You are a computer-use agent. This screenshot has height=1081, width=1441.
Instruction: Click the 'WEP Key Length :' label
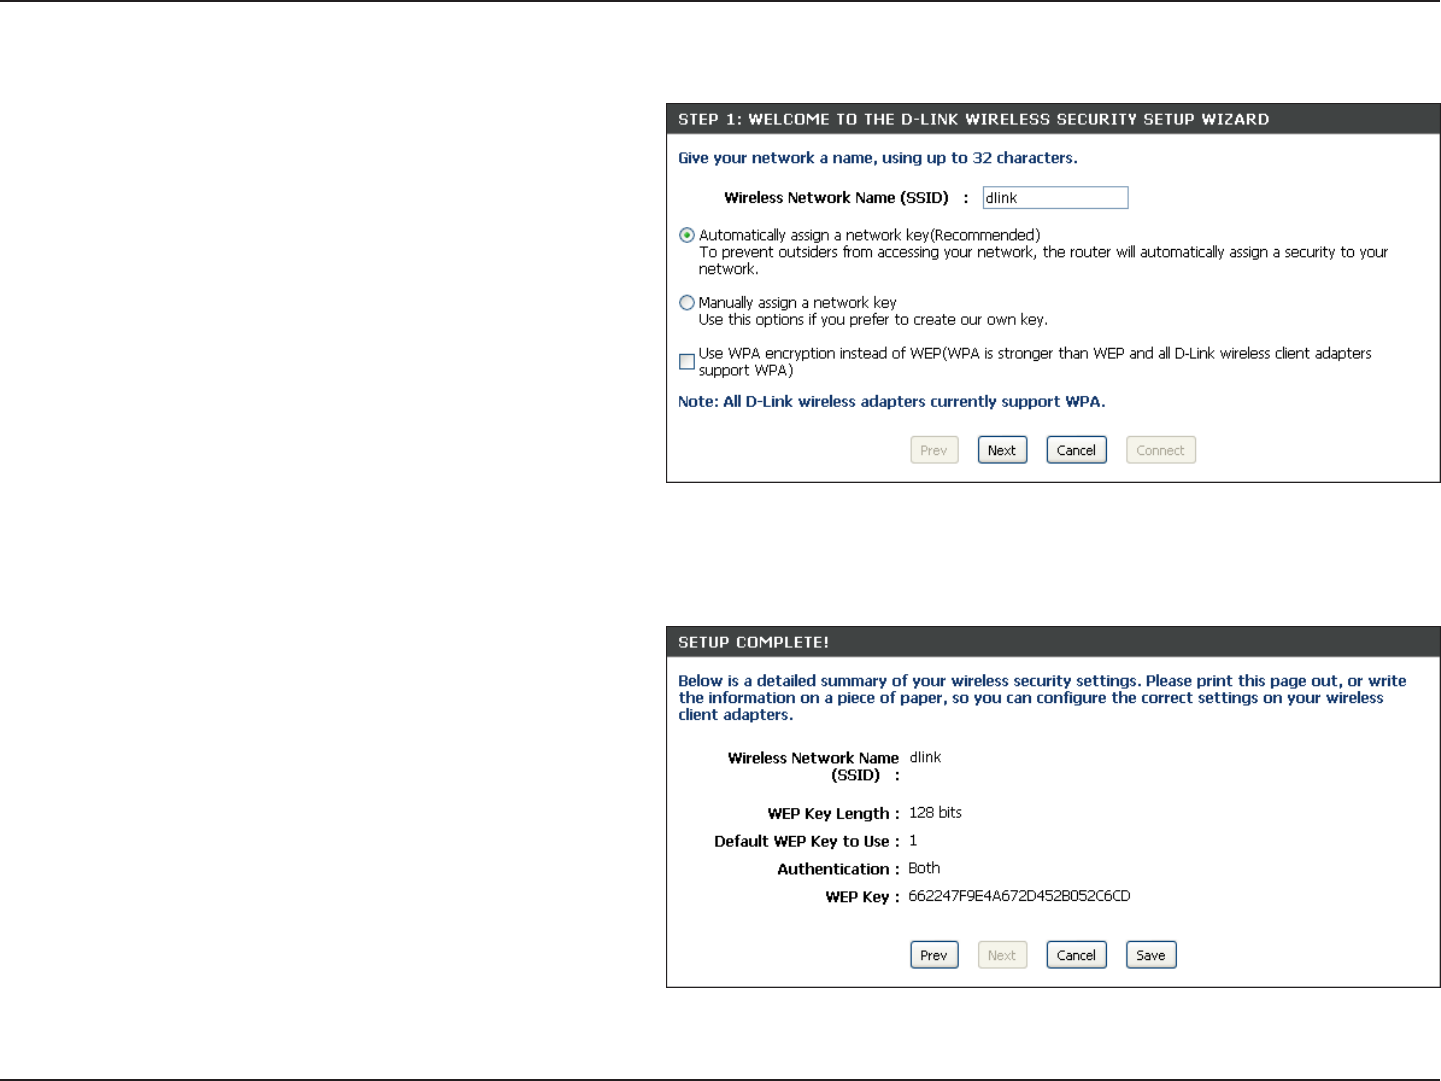coord(833,814)
